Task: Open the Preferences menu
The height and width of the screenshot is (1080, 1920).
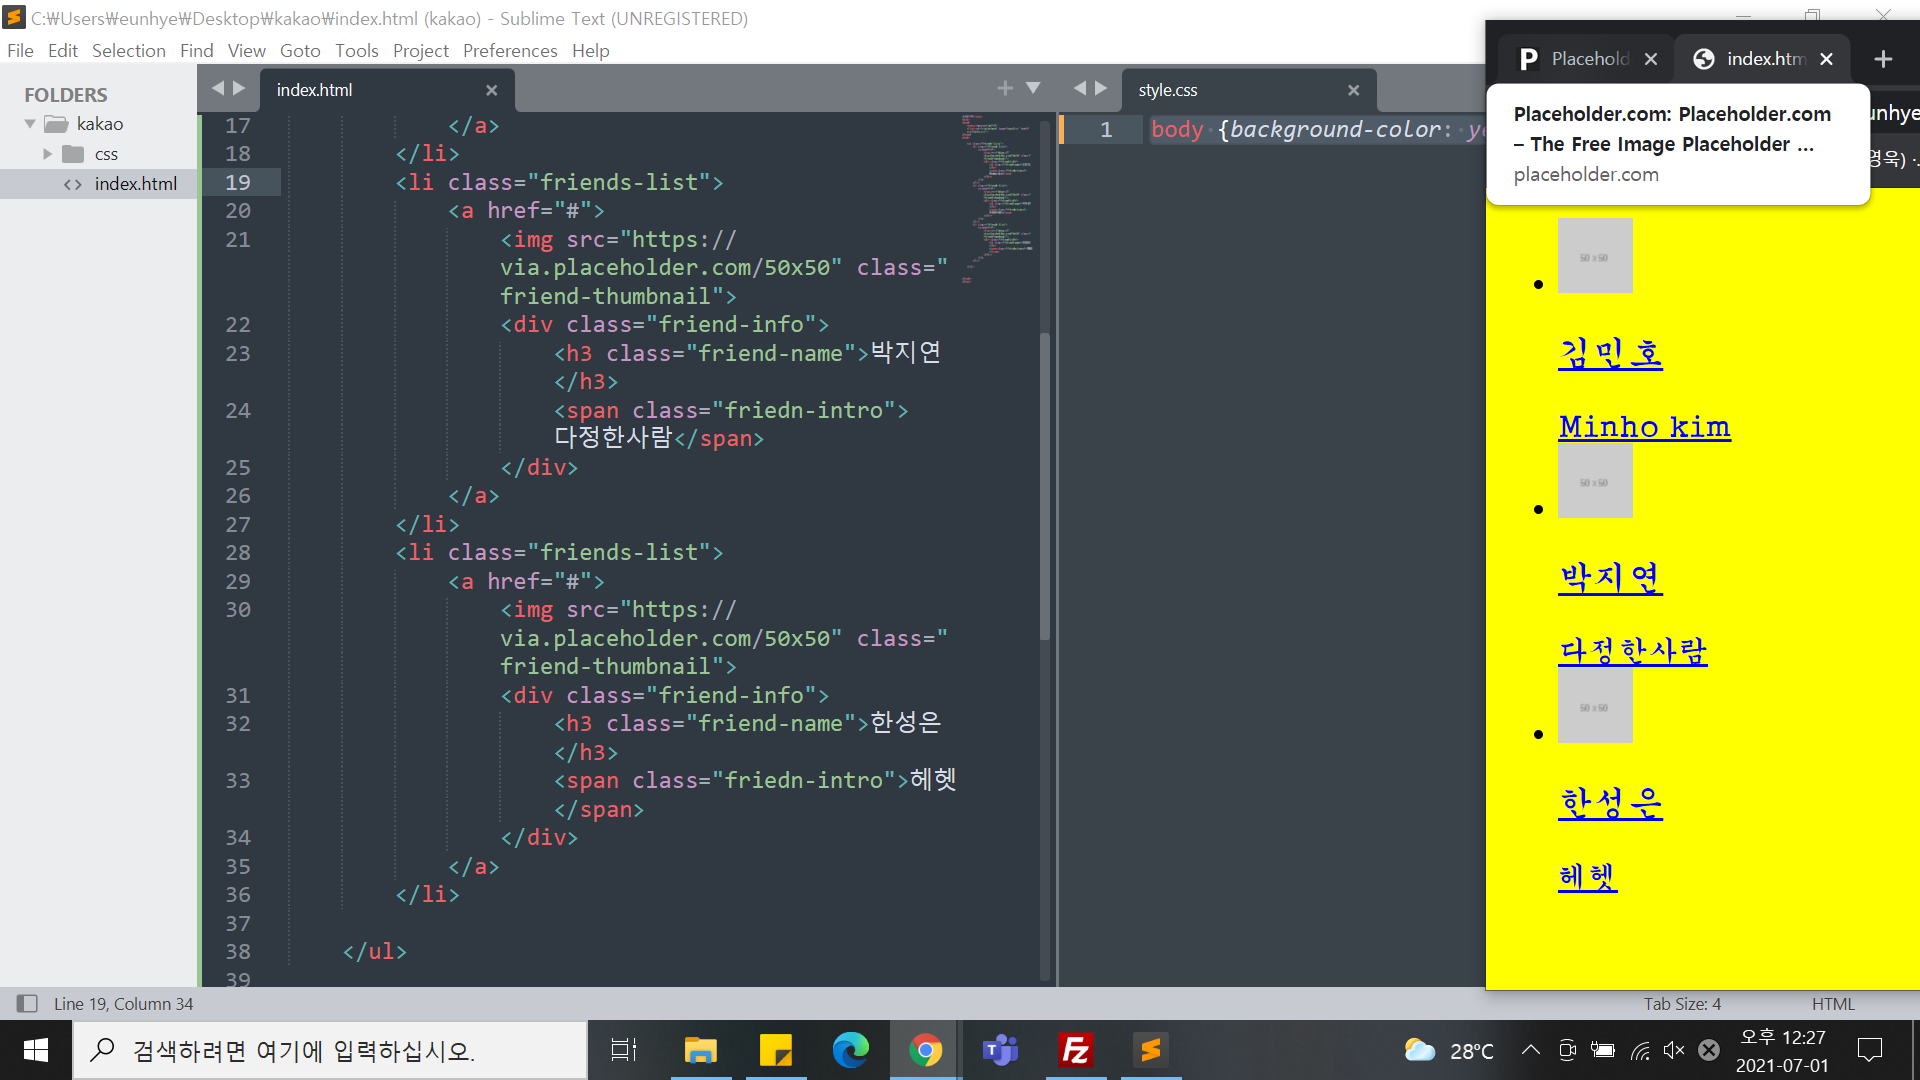Action: (x=509, y=51)
